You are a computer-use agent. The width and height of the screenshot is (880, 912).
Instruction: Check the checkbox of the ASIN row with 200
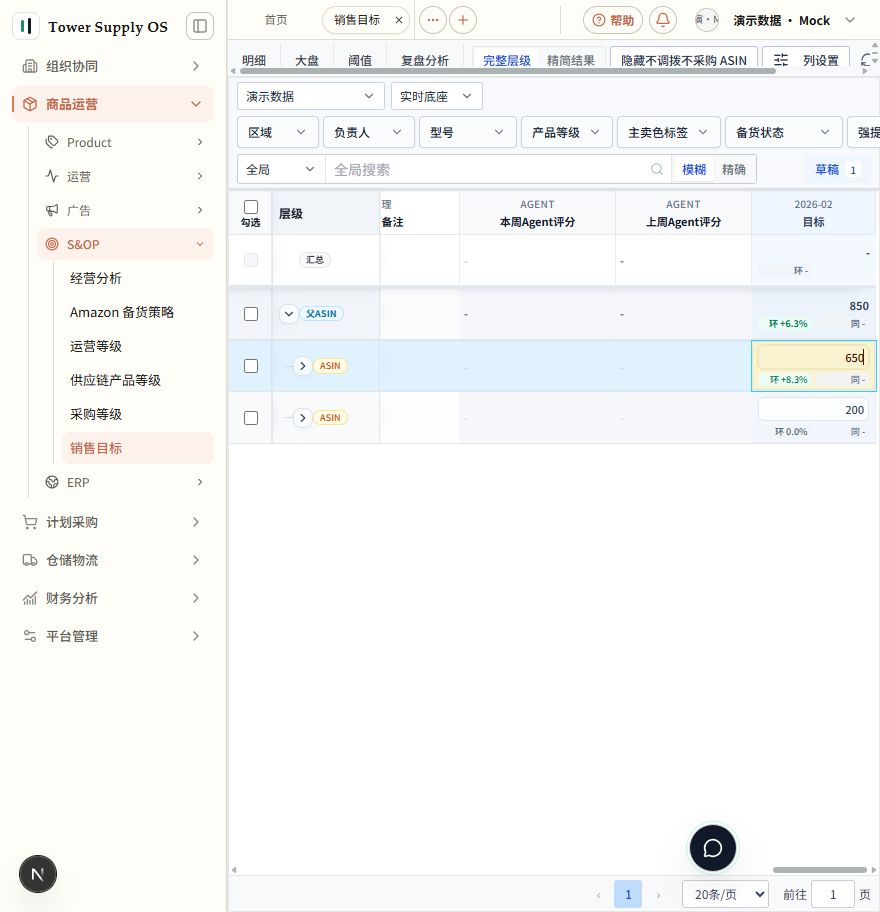[x=251, y=418]
